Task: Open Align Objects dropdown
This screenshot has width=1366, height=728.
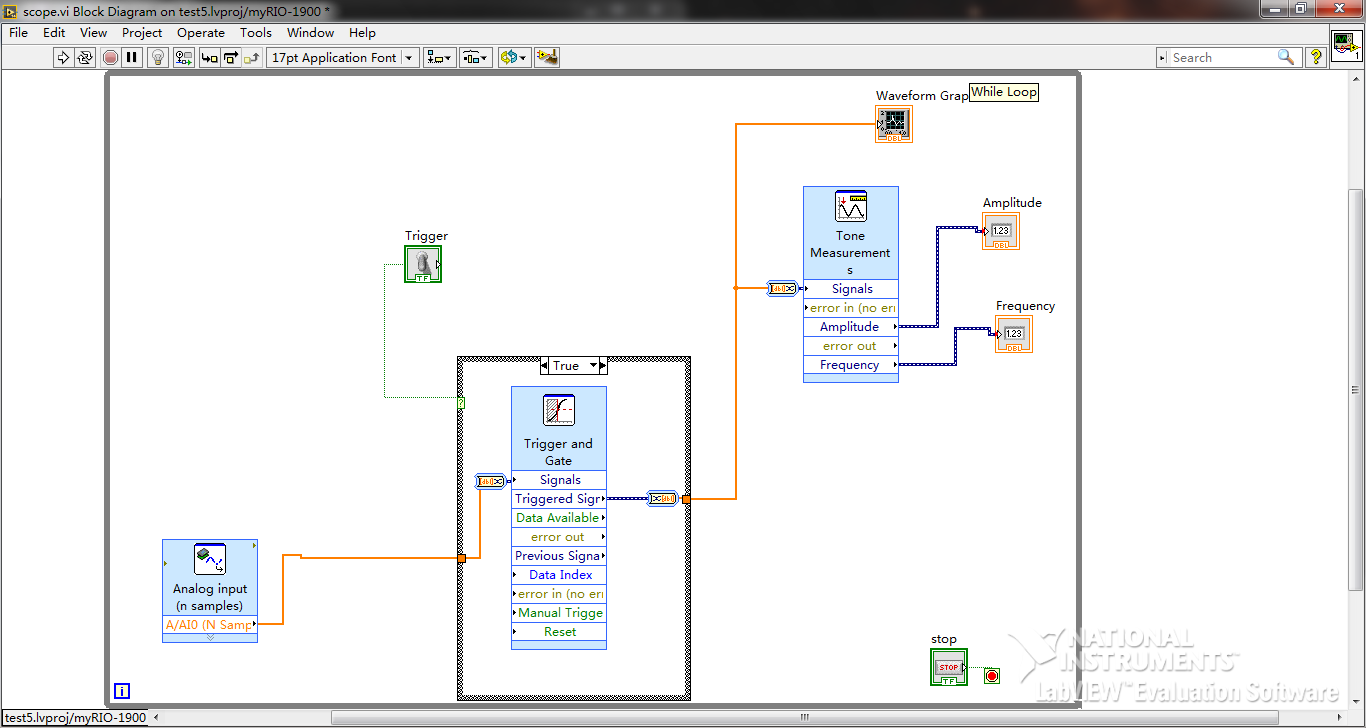Action: [x=440, y=58]
